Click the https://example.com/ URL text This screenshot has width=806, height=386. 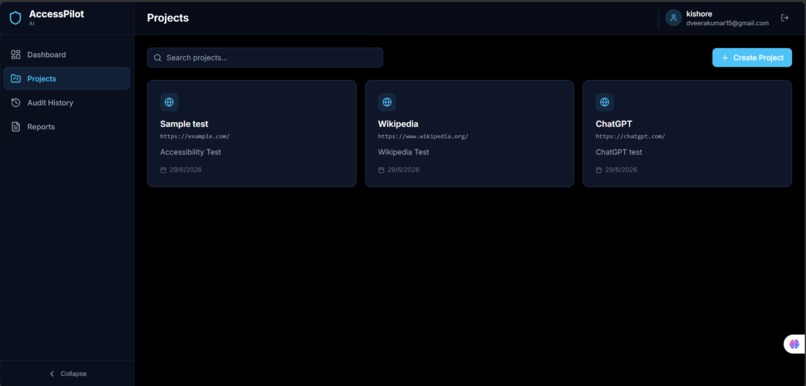195,137
